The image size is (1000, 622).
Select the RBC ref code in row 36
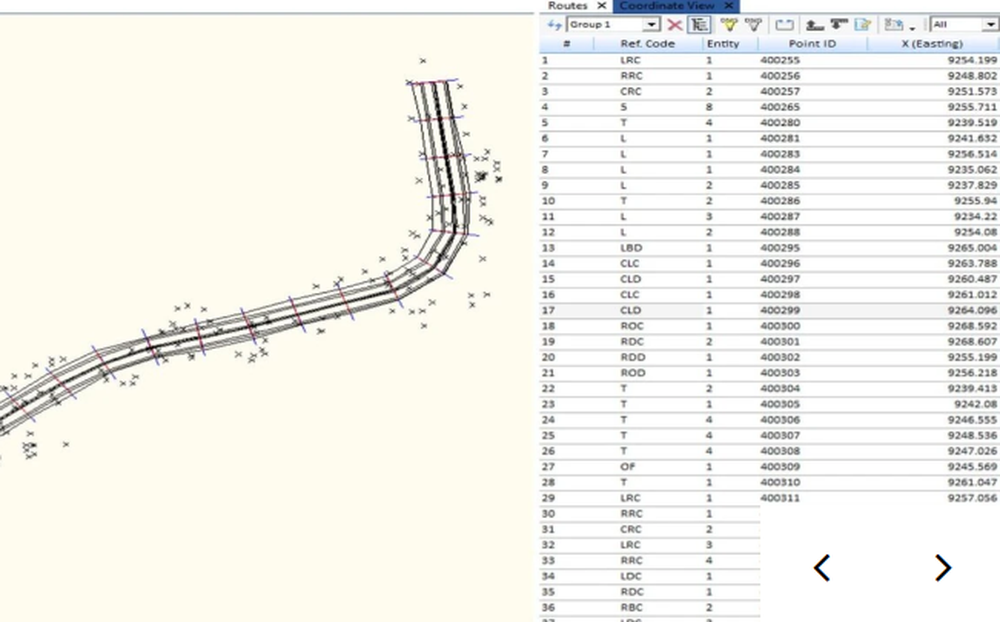(x=631, y=607)
